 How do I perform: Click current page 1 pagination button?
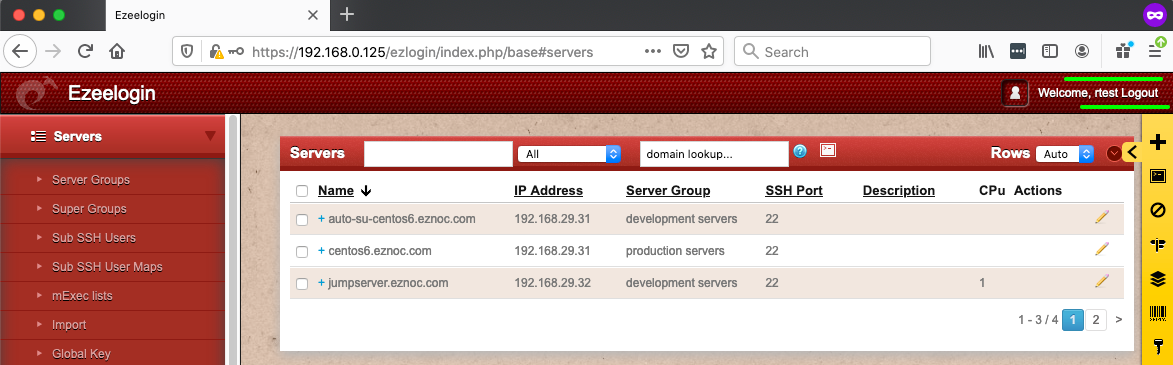coord(1073,320)
